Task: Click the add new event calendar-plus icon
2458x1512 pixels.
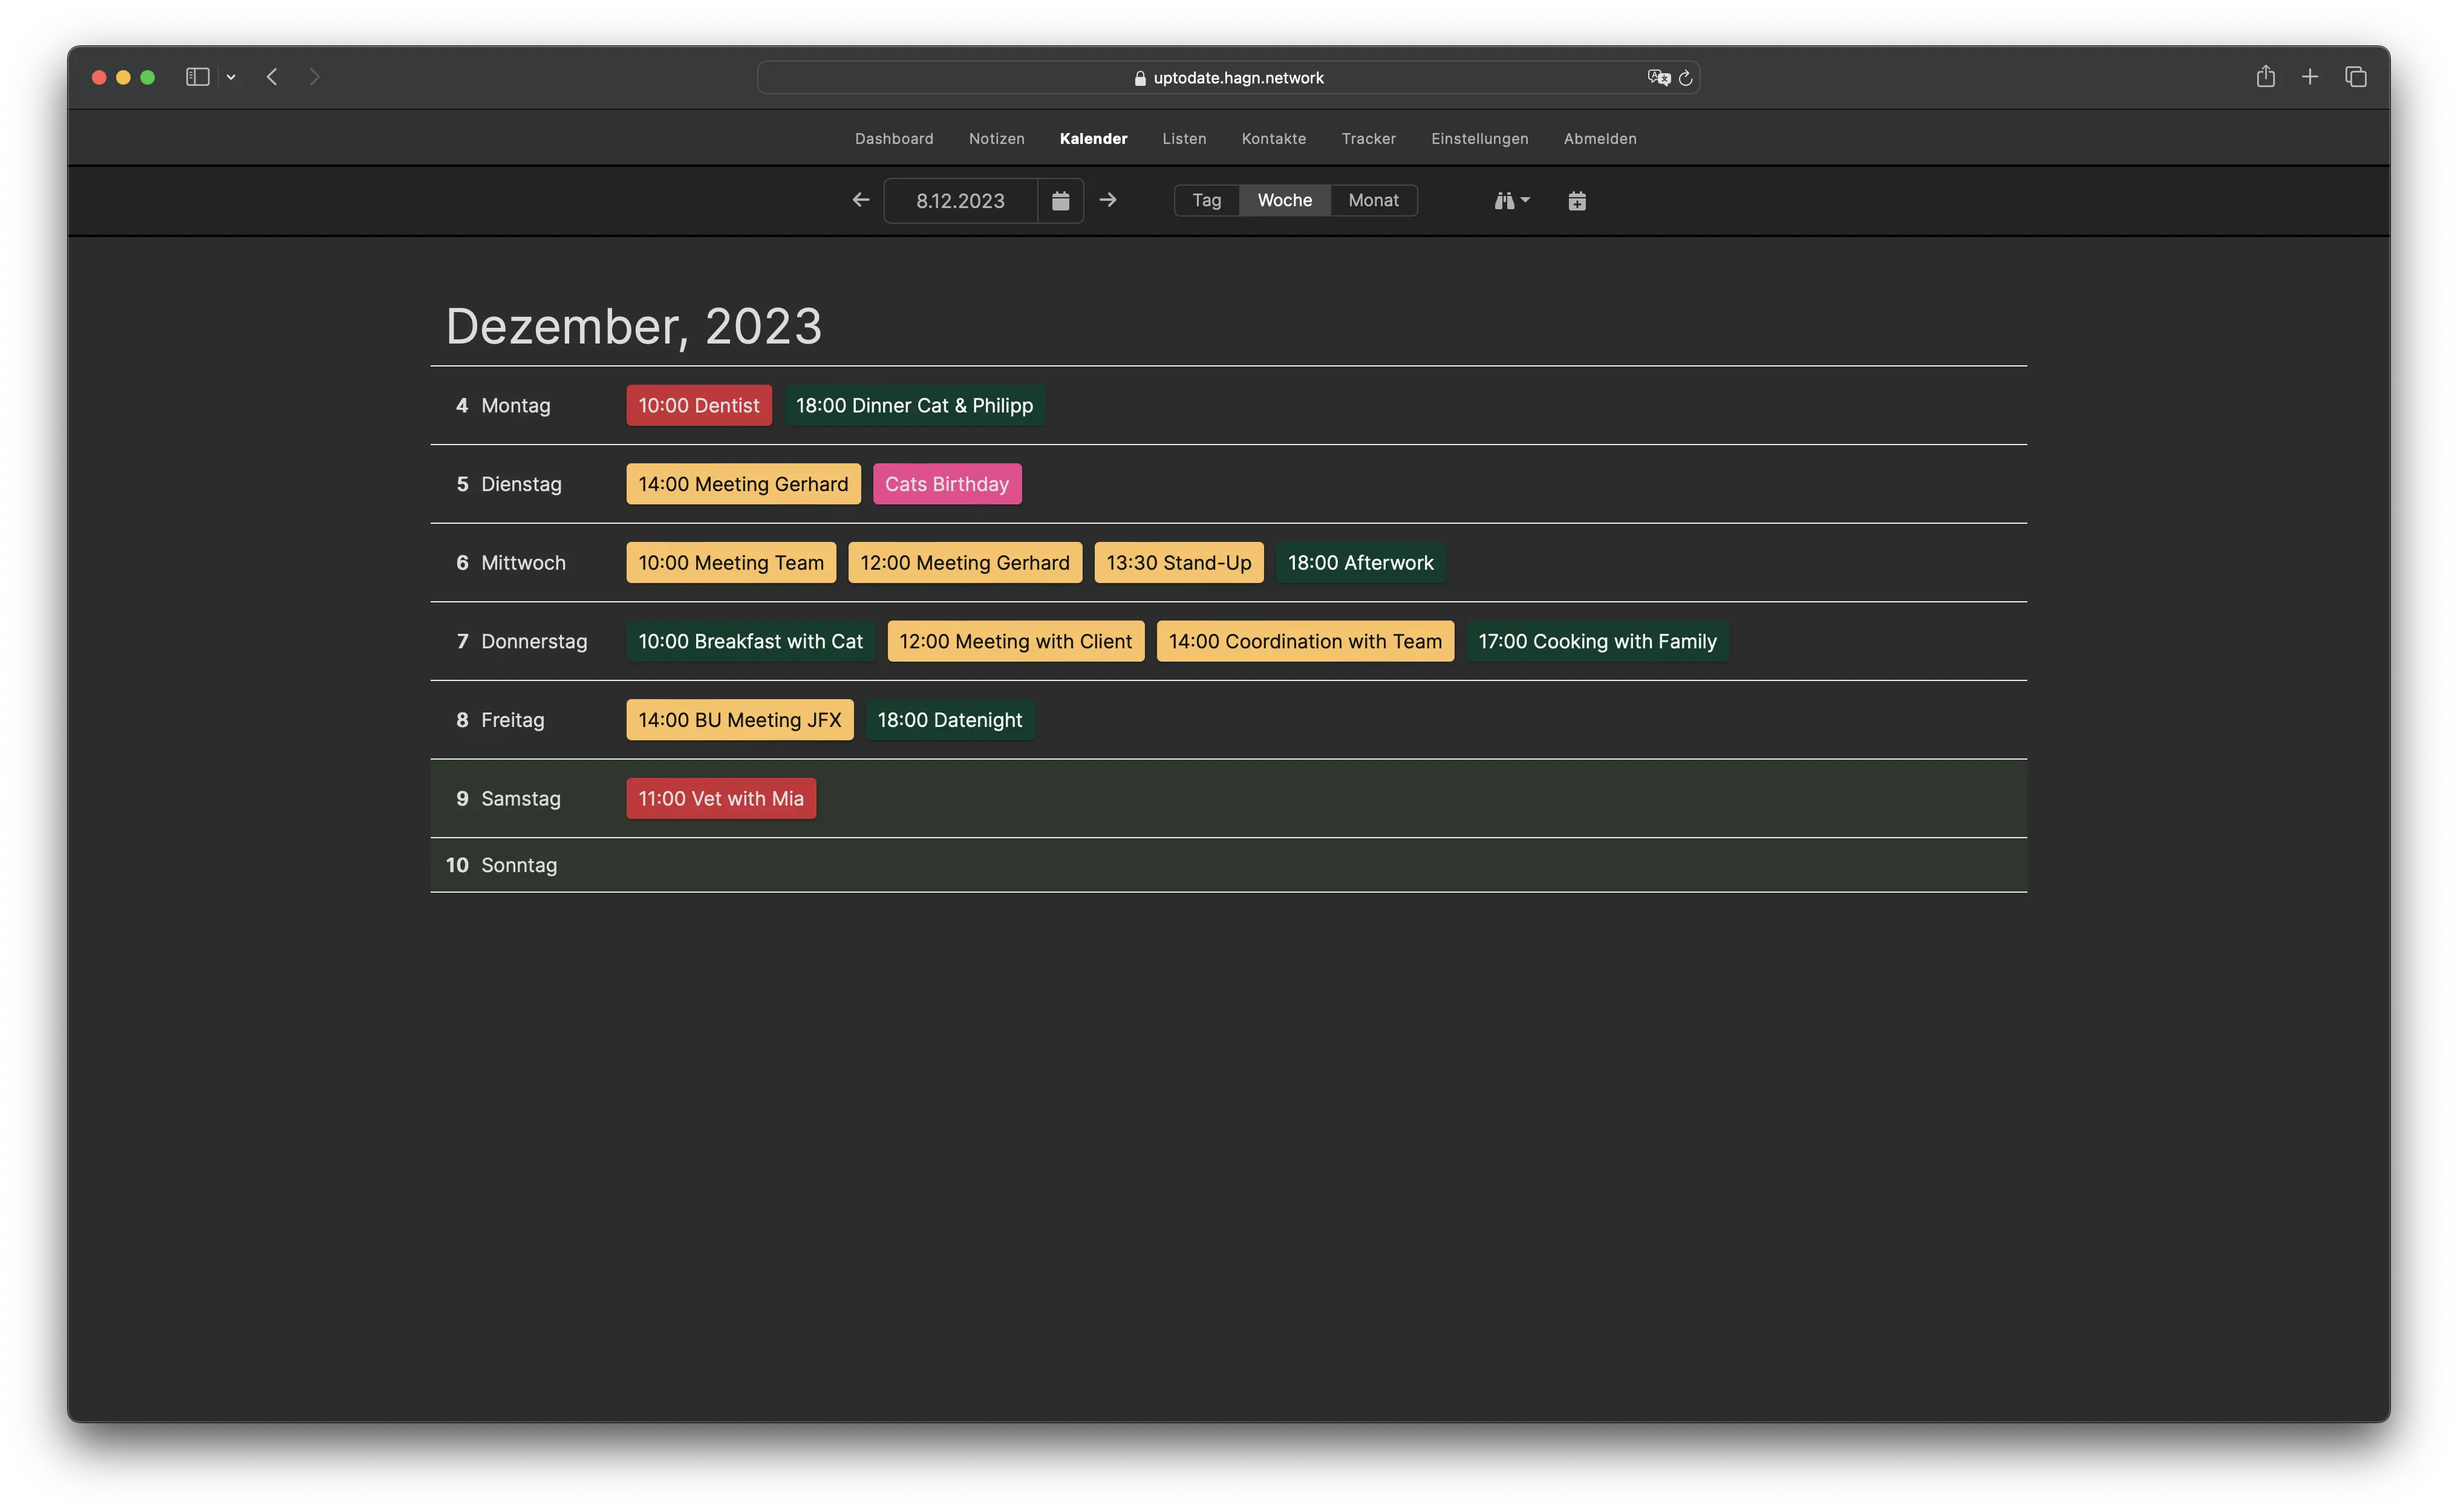Action: click(1576, 201)
